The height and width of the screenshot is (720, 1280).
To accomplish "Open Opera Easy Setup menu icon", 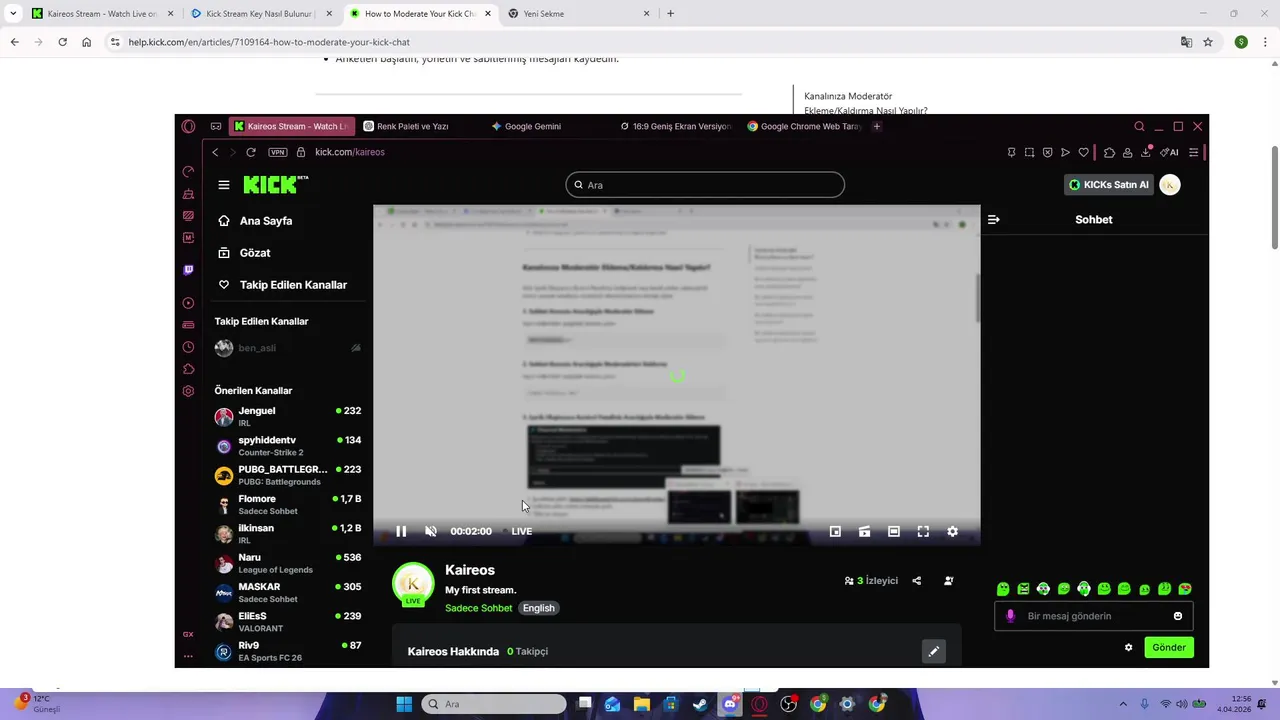I will [x=1193, y=153].
